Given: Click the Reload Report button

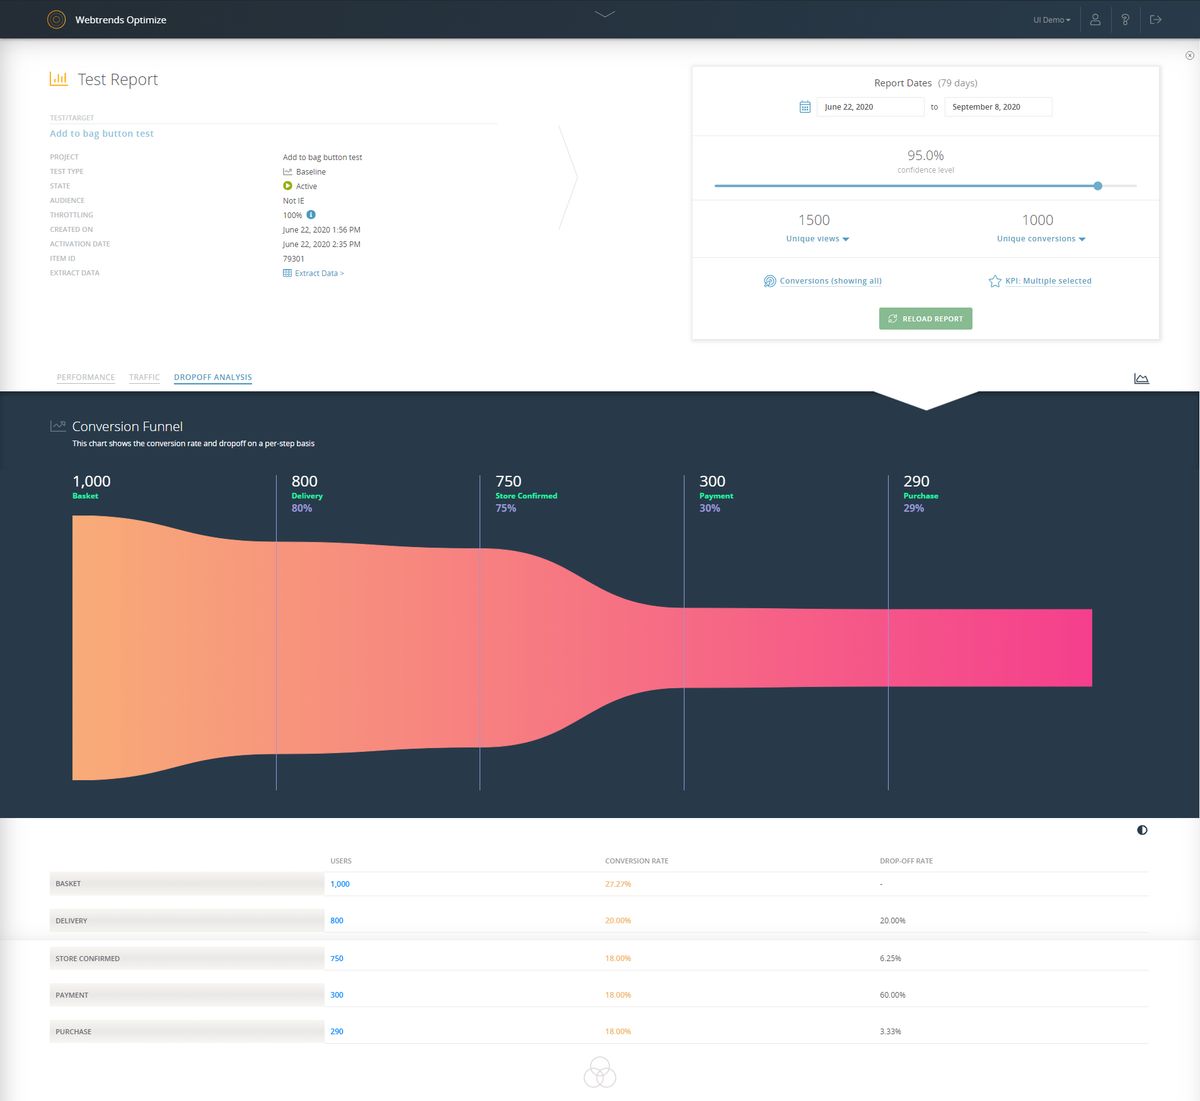Looking at the screenshot, I should [x=925, y=318].
